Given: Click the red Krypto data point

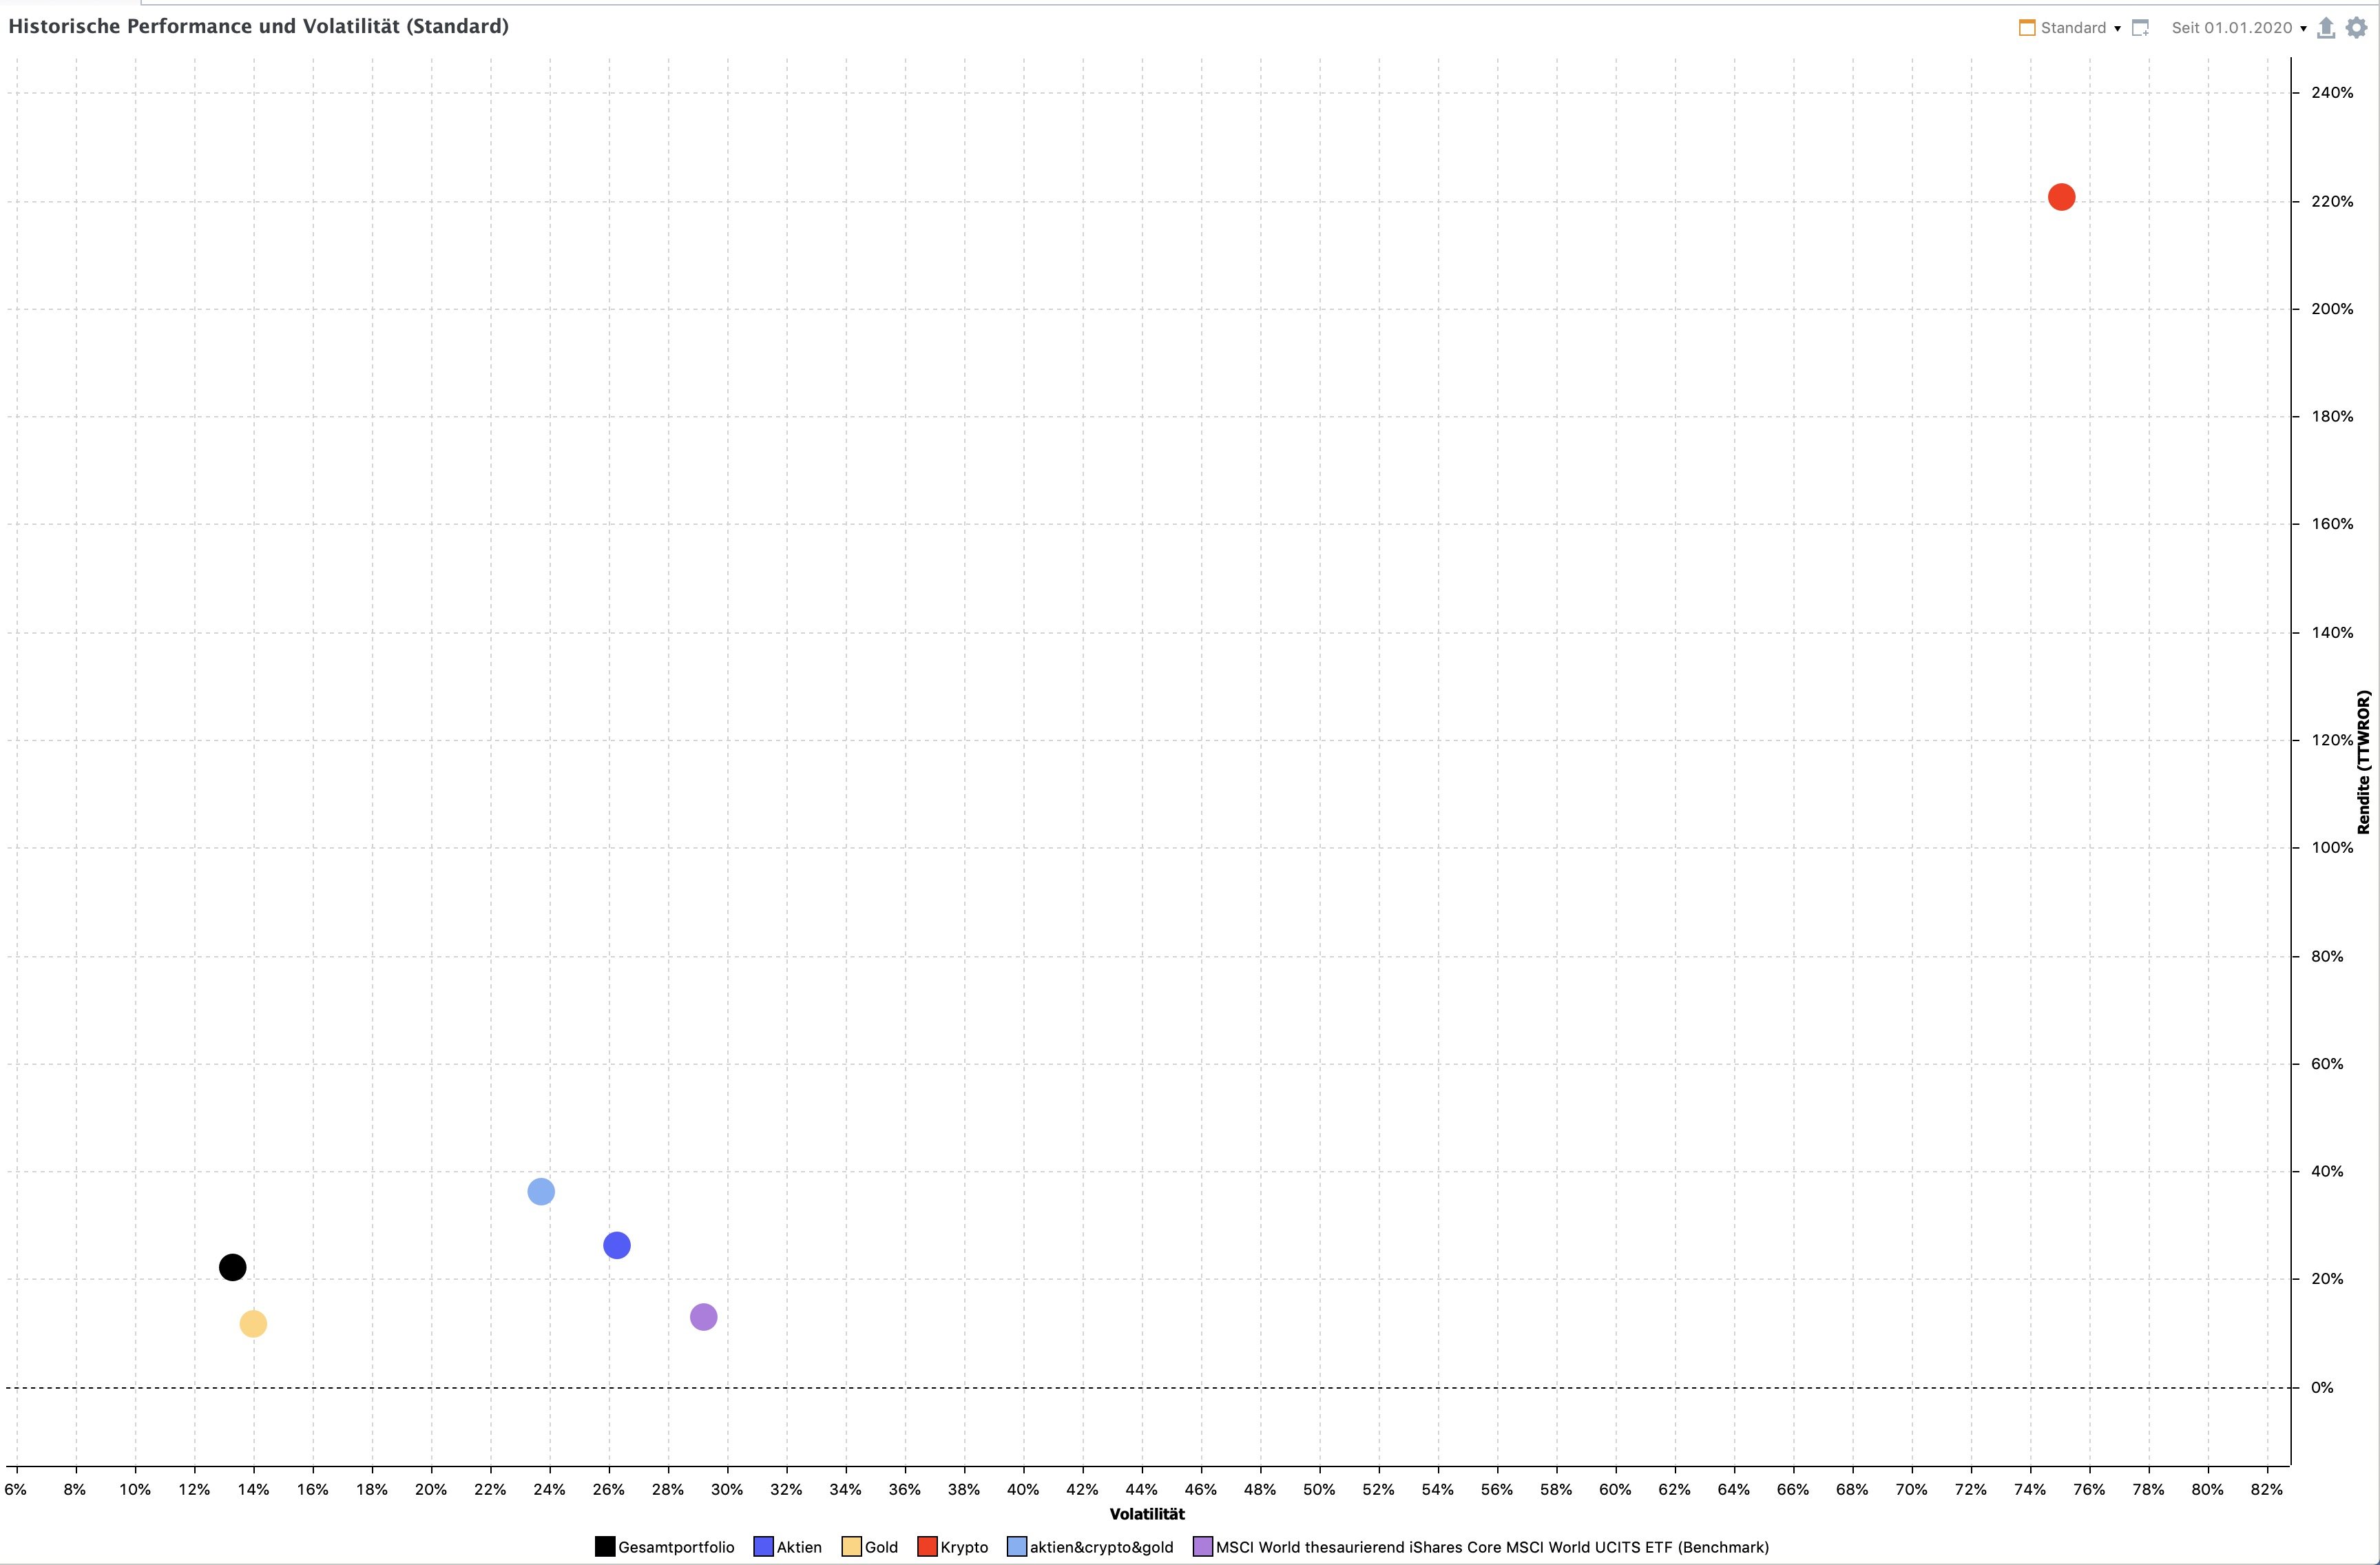Looking at the screenshot, I should 2061,197.
